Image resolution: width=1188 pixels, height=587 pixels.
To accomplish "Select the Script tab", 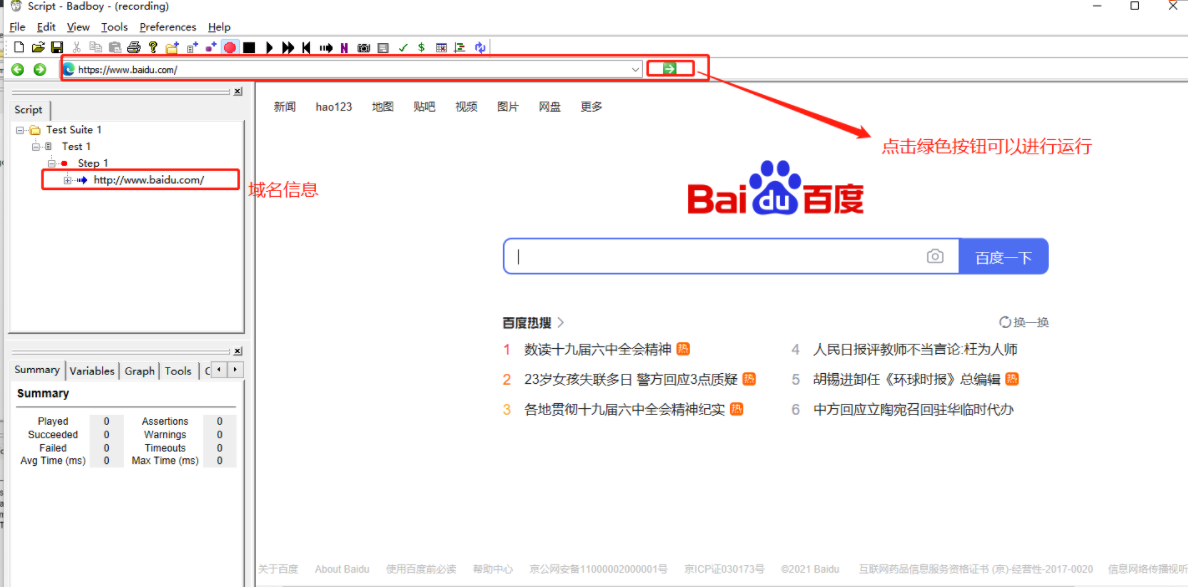I will [x=29, y=110].
